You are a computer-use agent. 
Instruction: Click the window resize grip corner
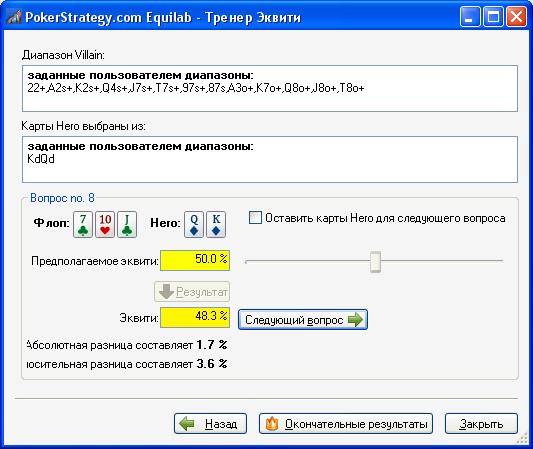522,438
